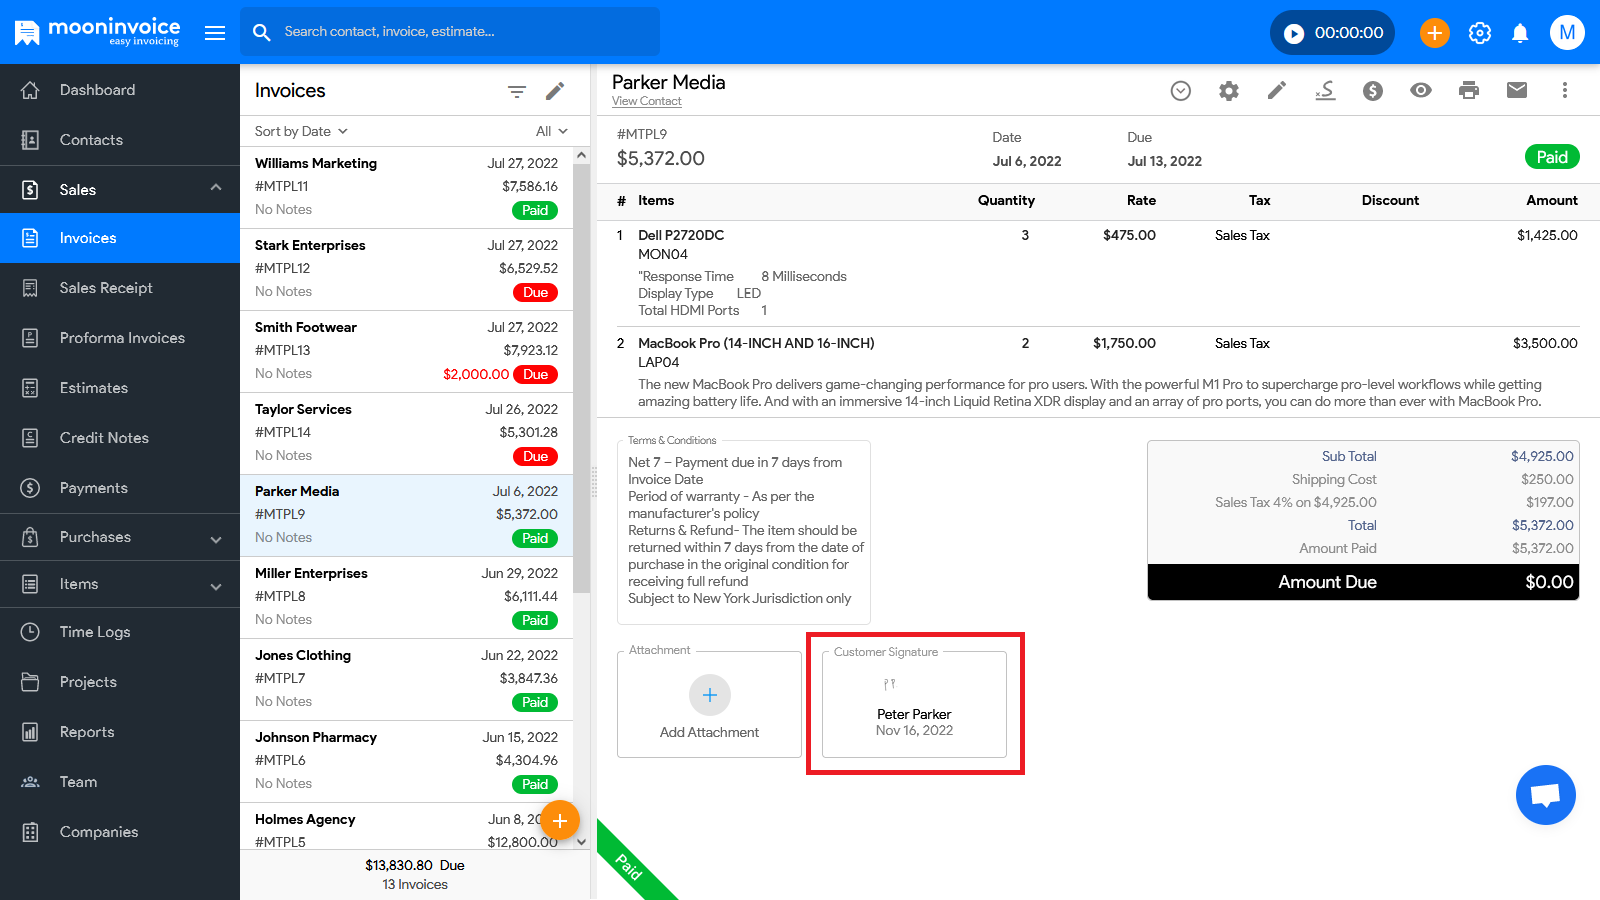Screen dimensions: 1600x900
Task: Click the mark status check-circle icon
Action: [x=1181, y=91]
